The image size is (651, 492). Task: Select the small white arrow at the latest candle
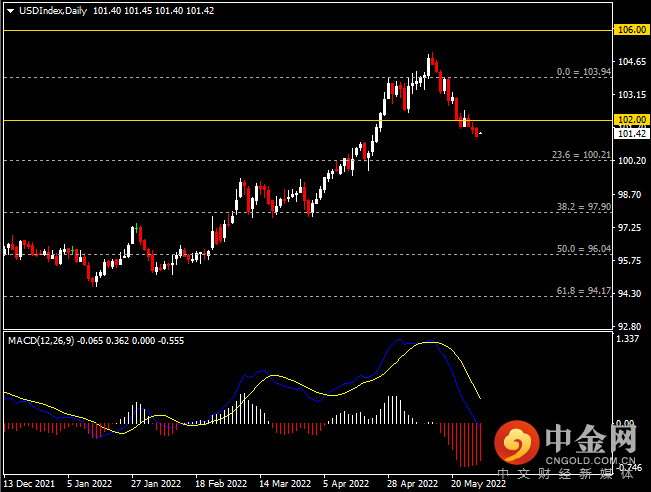[480, 133]
